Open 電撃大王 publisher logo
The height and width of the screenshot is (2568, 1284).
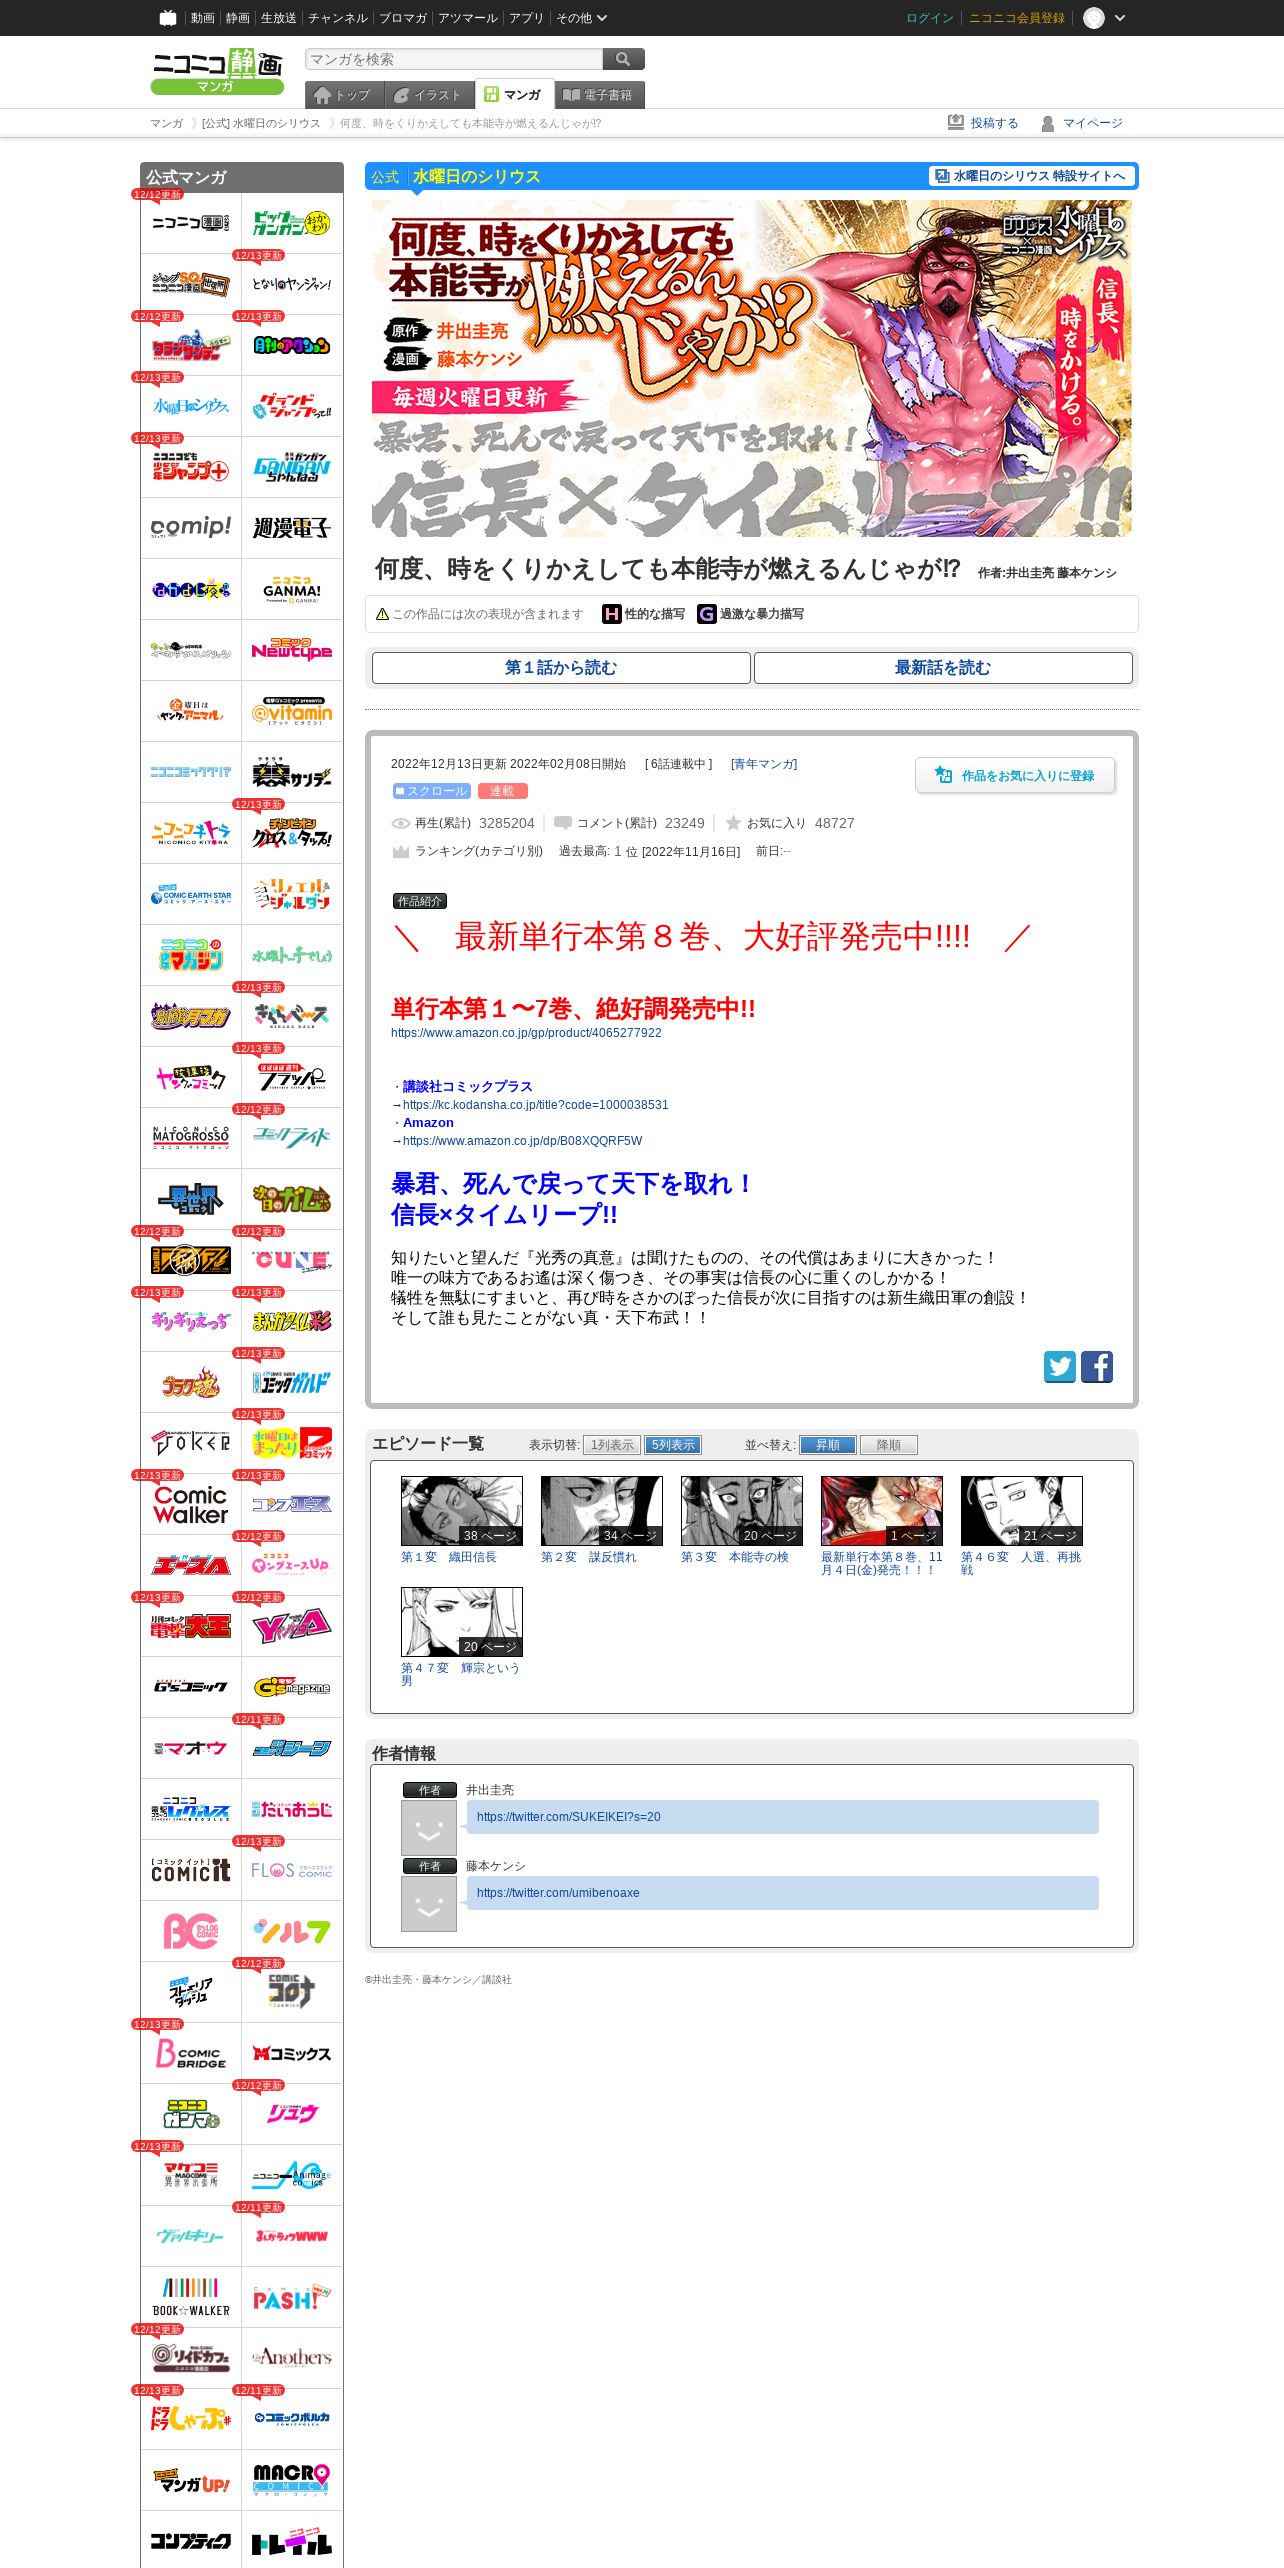pos(191,1626)
